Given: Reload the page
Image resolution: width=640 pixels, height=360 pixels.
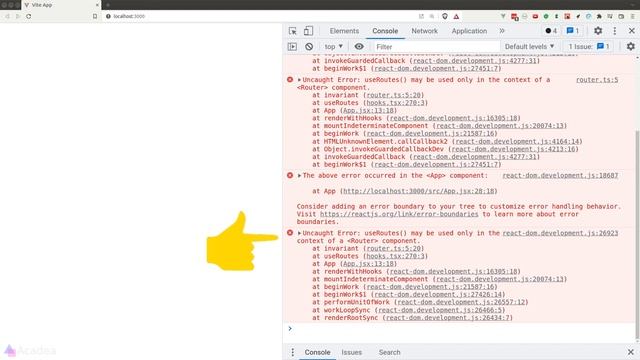Looking at the screenshot, I should click(29, 16).
